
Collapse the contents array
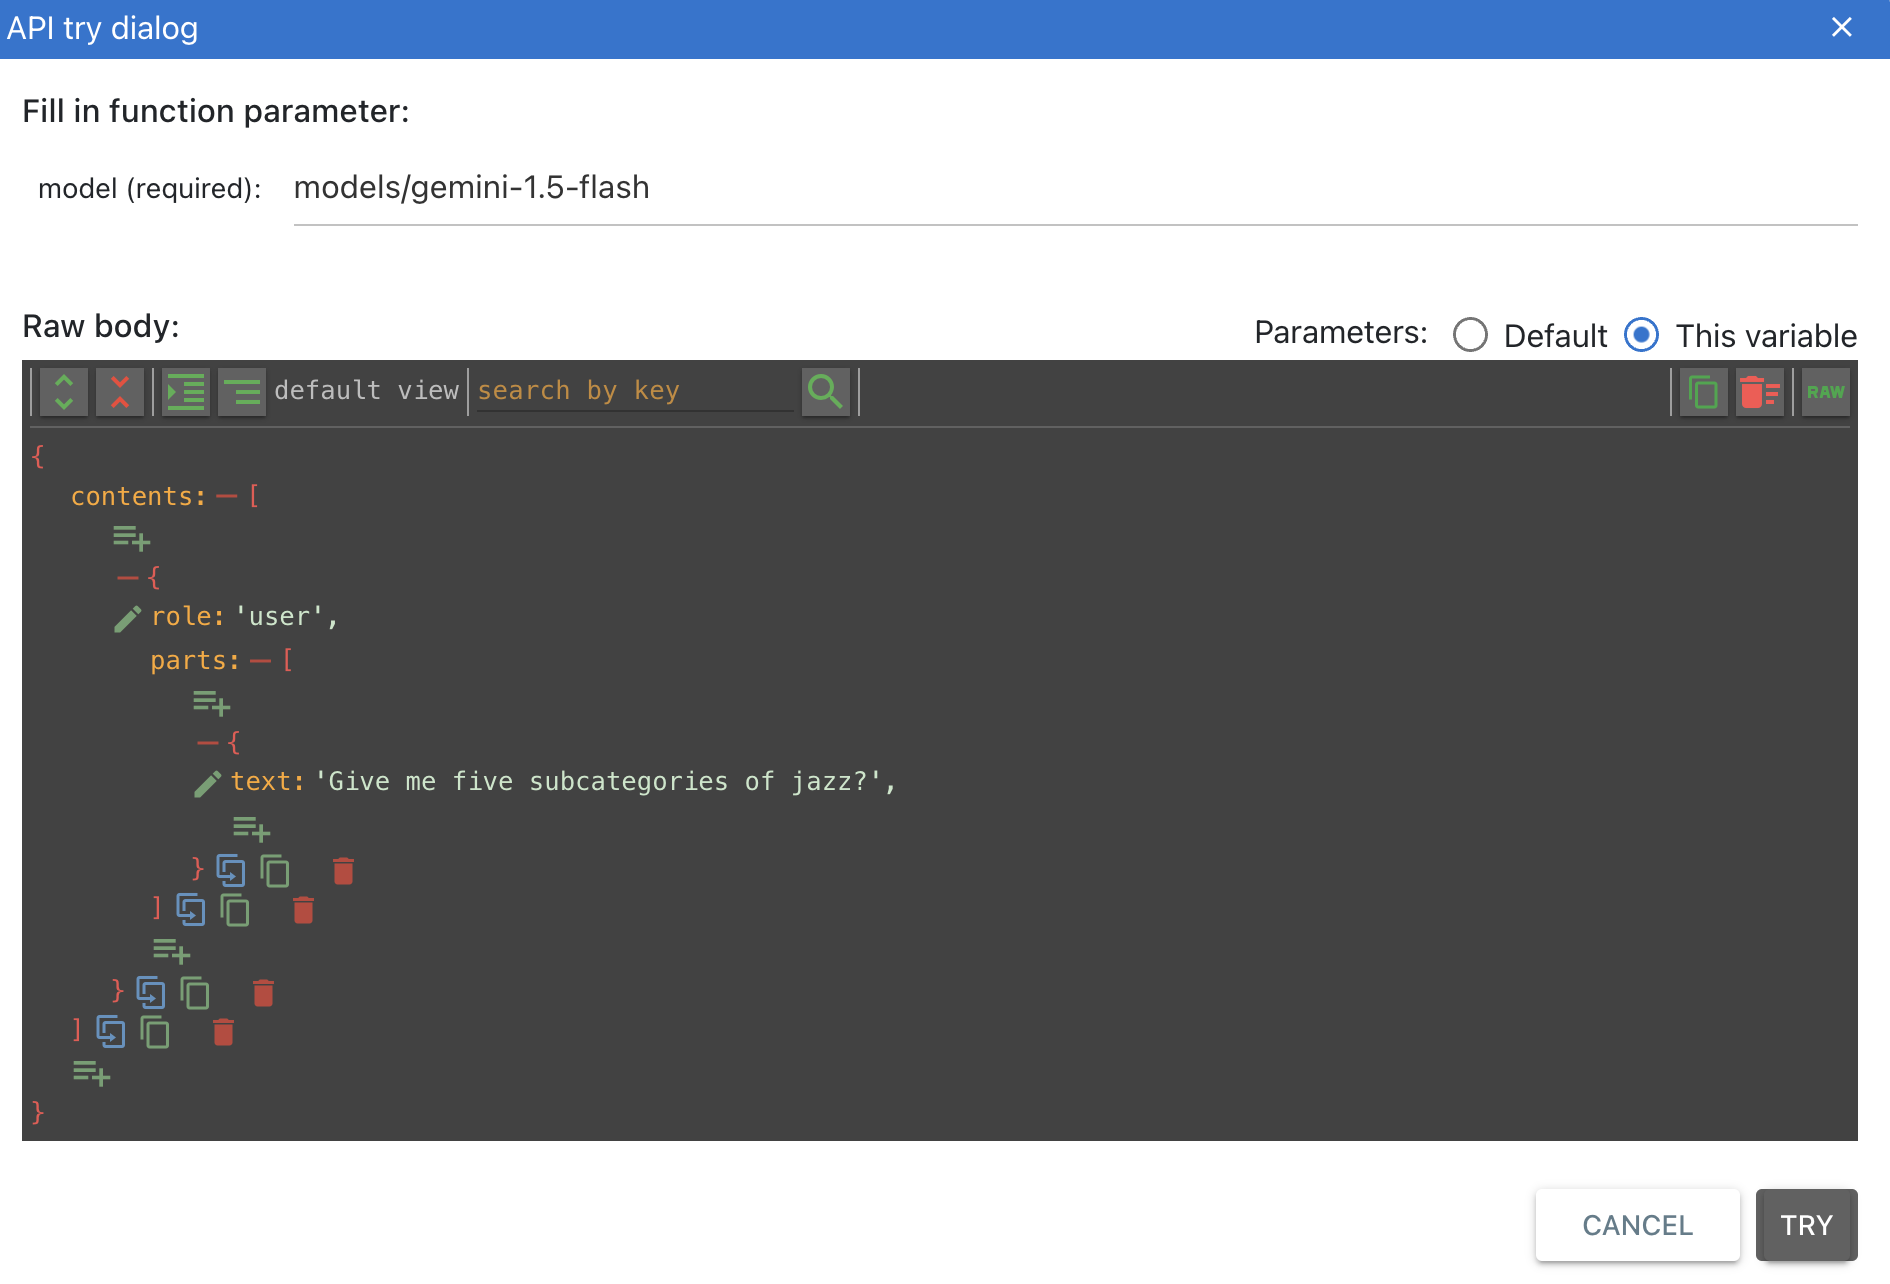227,497
